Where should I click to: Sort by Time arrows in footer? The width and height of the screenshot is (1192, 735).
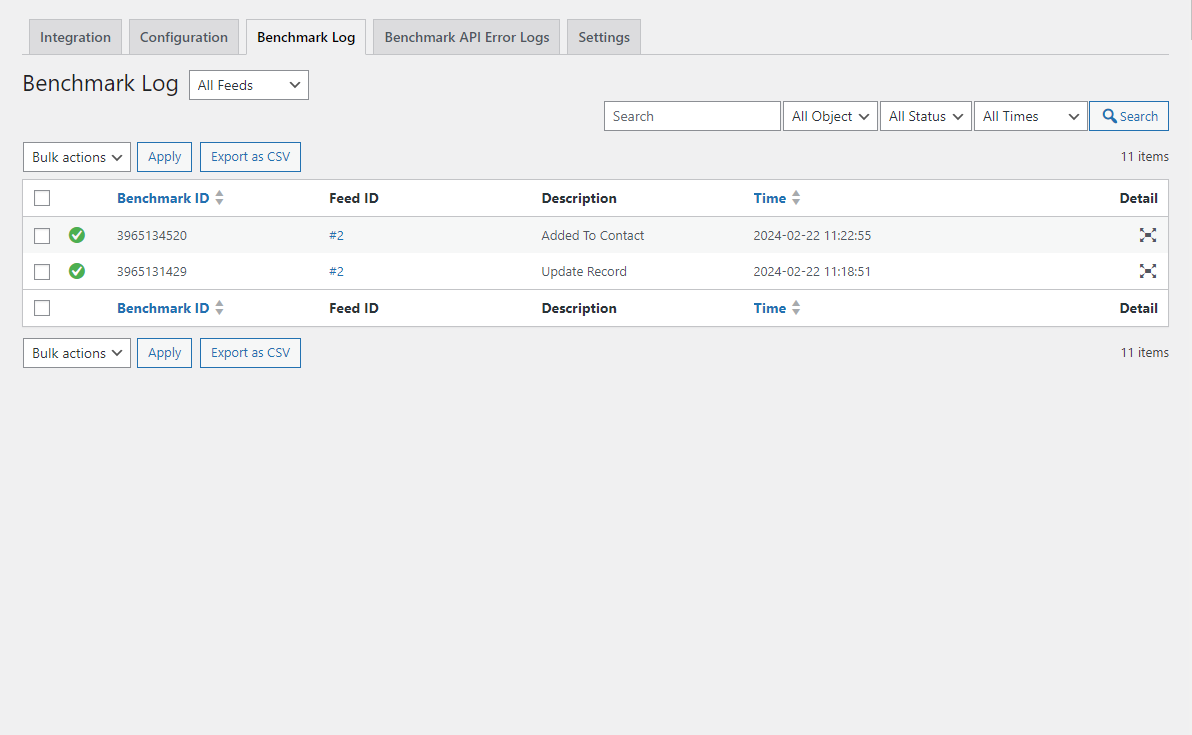click(x=796, y=308)
